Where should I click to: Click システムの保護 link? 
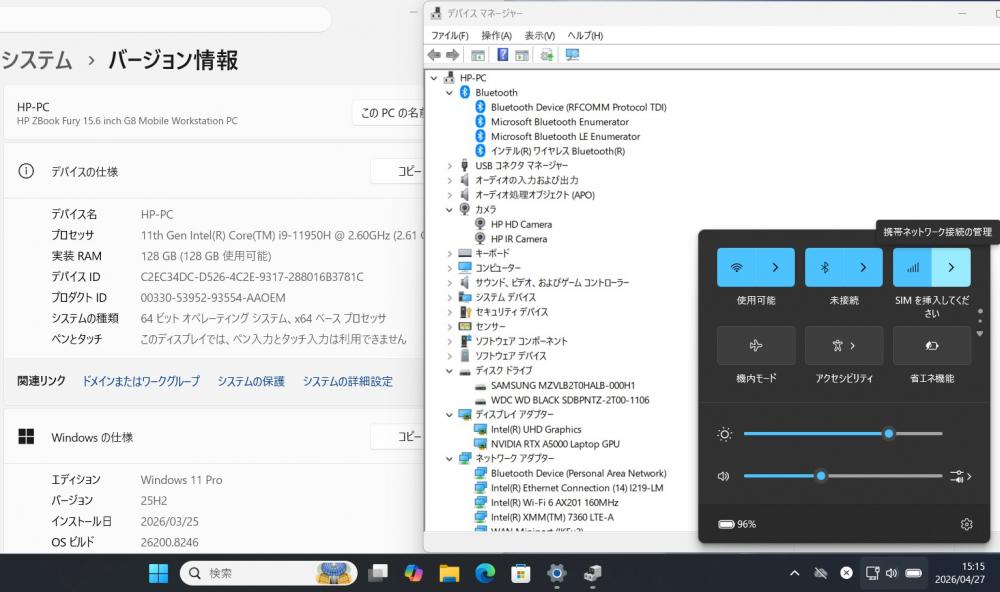click(251, 381)
